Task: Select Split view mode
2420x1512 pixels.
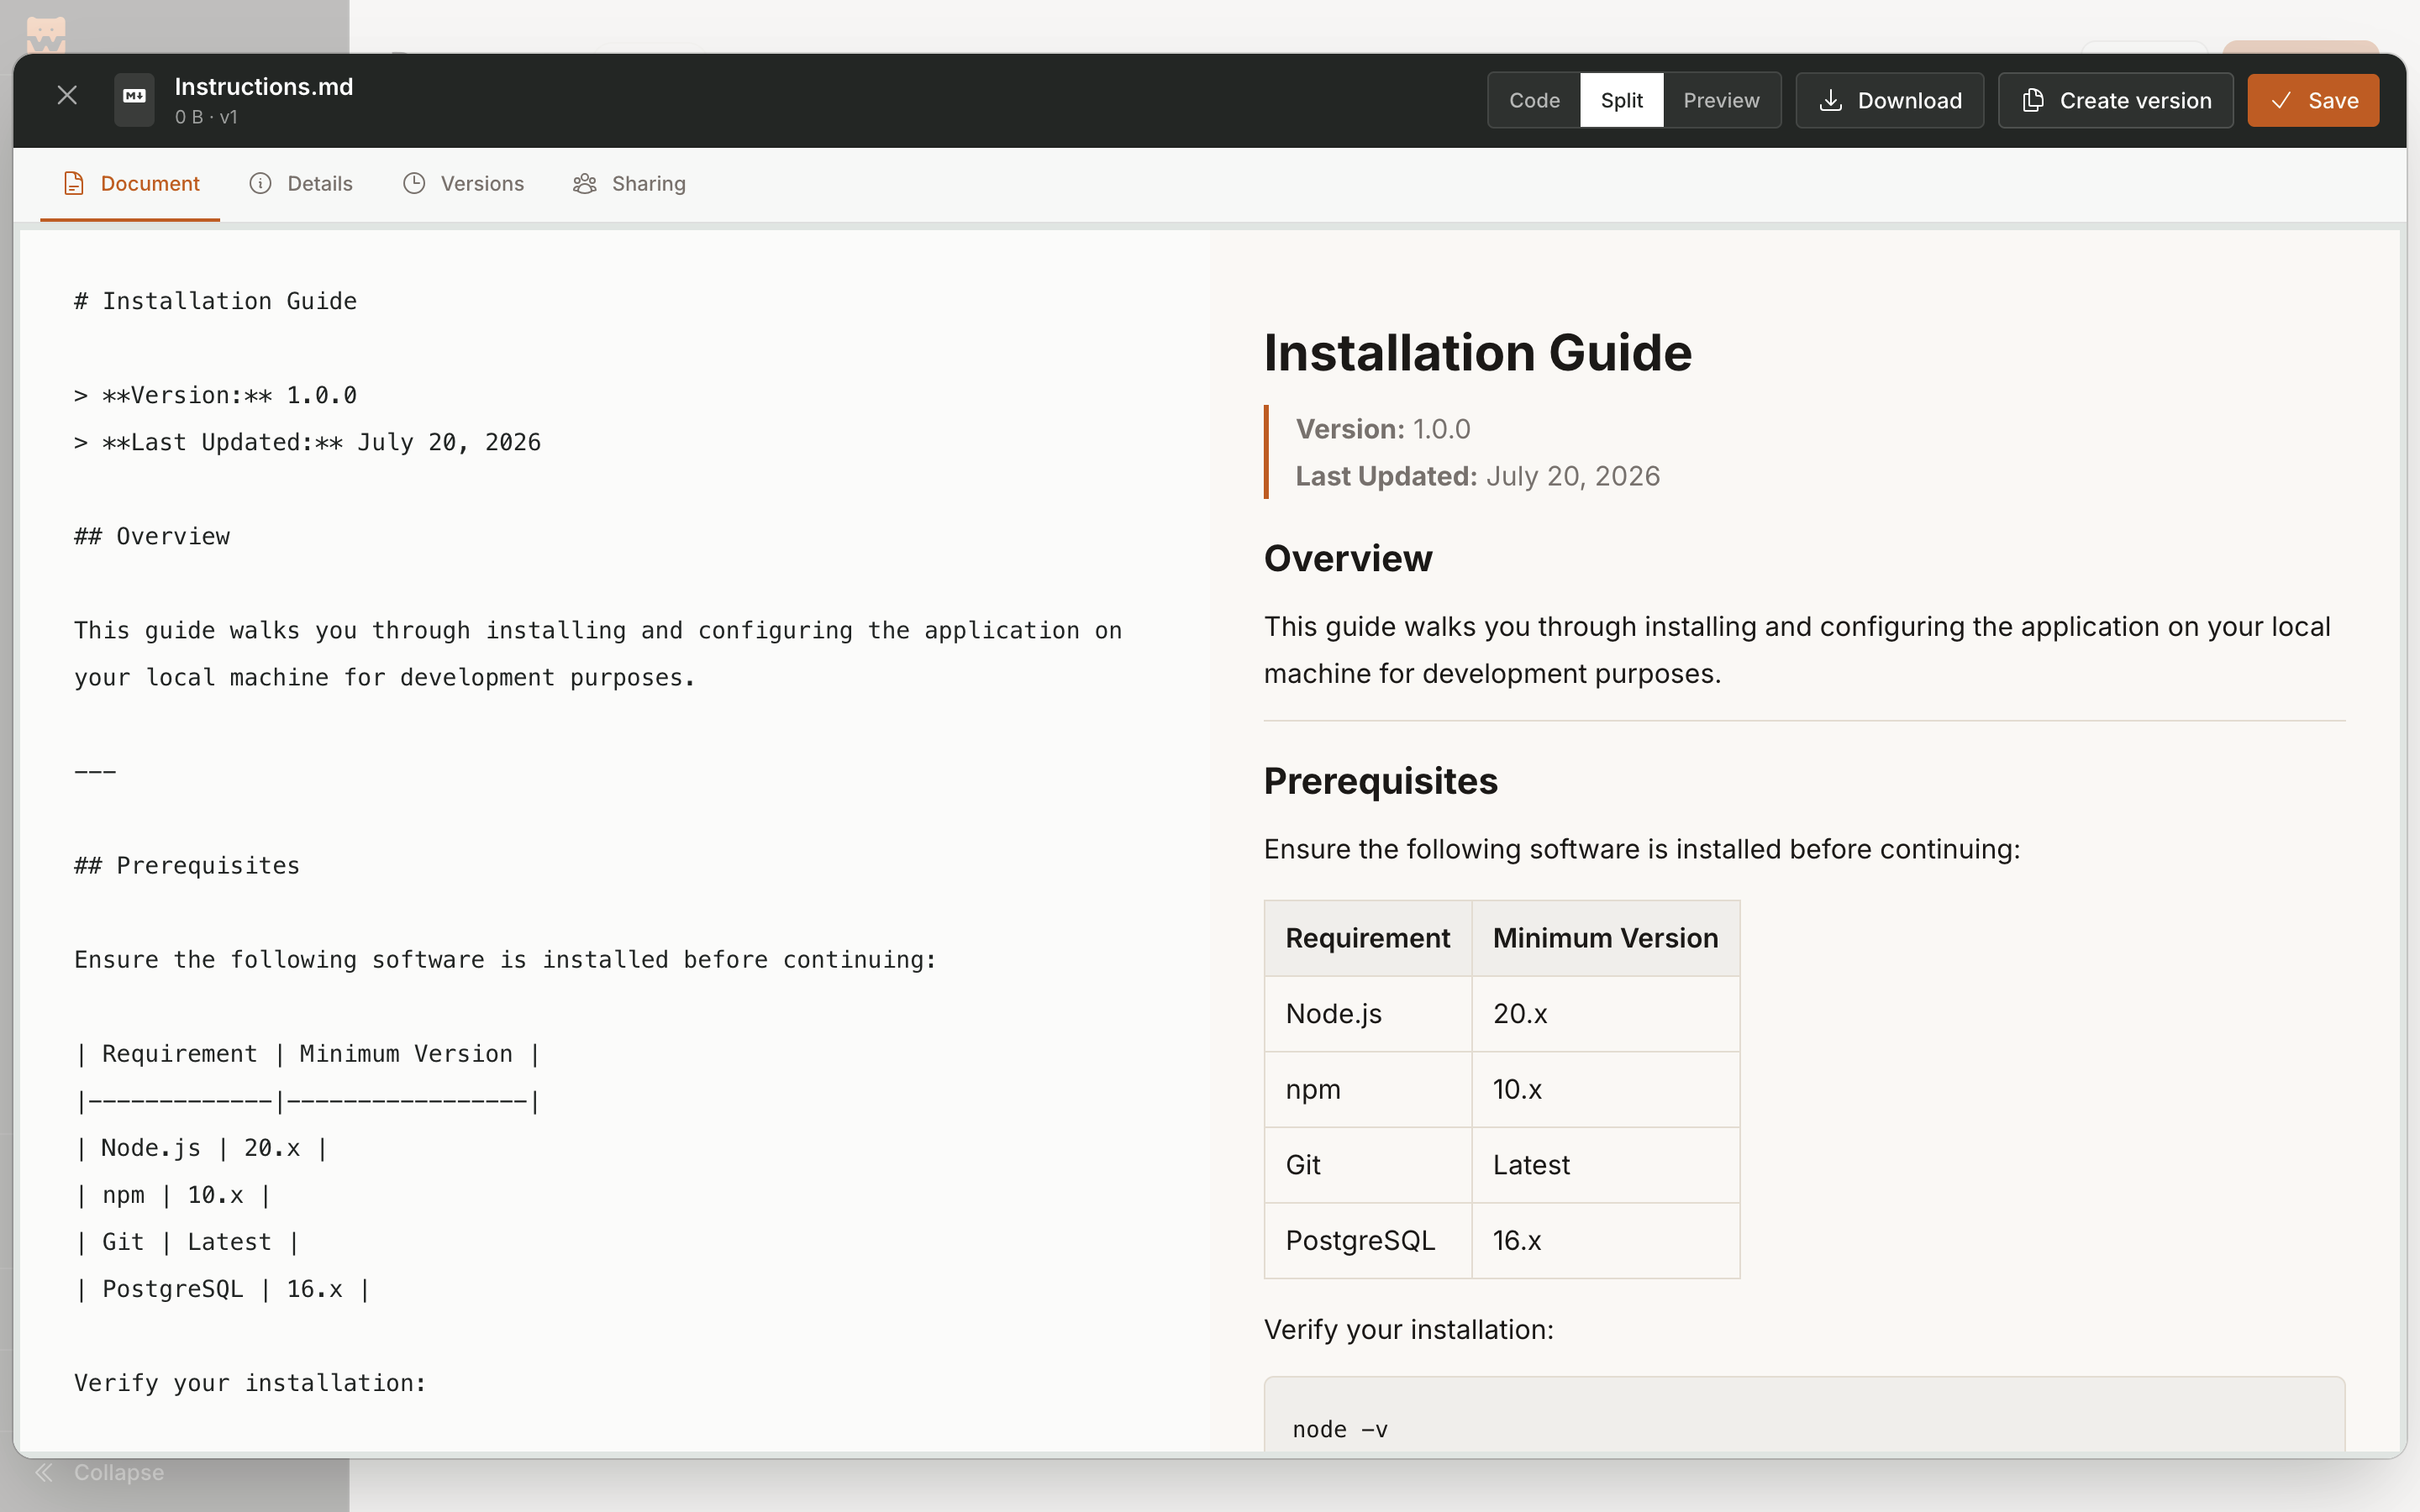Action: 1621,100
